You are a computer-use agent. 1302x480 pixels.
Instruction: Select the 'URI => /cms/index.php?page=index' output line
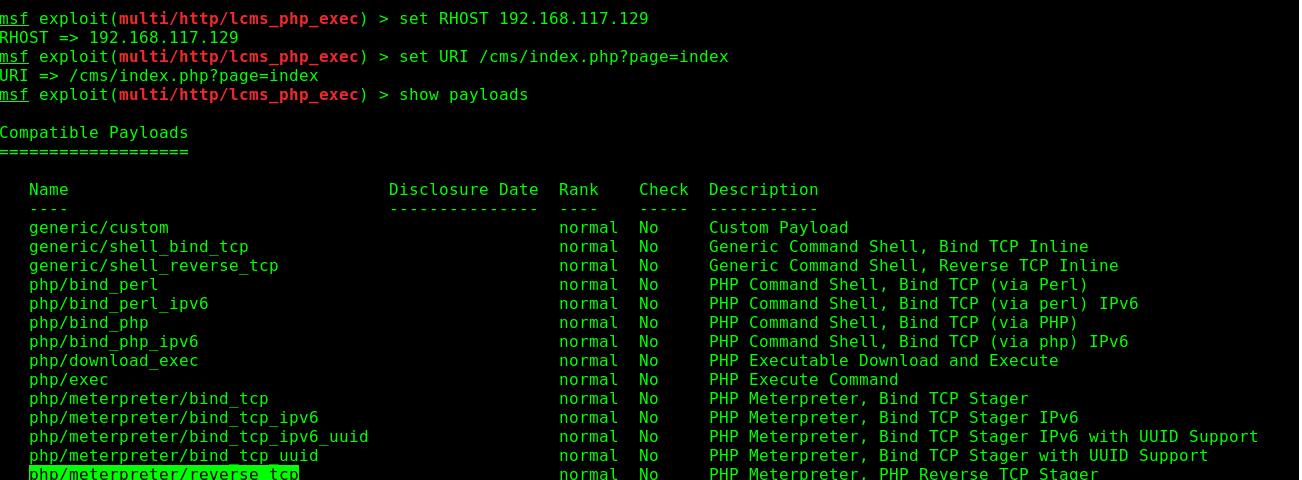click(159, 76)
